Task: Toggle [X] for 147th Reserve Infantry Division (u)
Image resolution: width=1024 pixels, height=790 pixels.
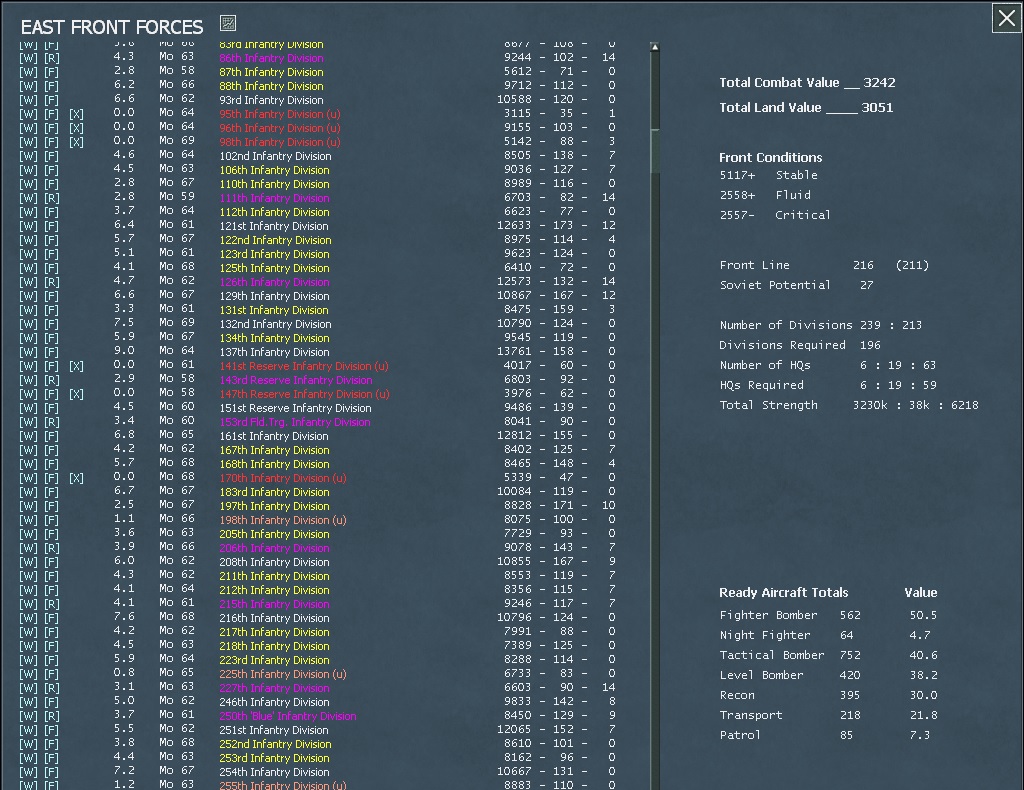Action: click(76, 394)
